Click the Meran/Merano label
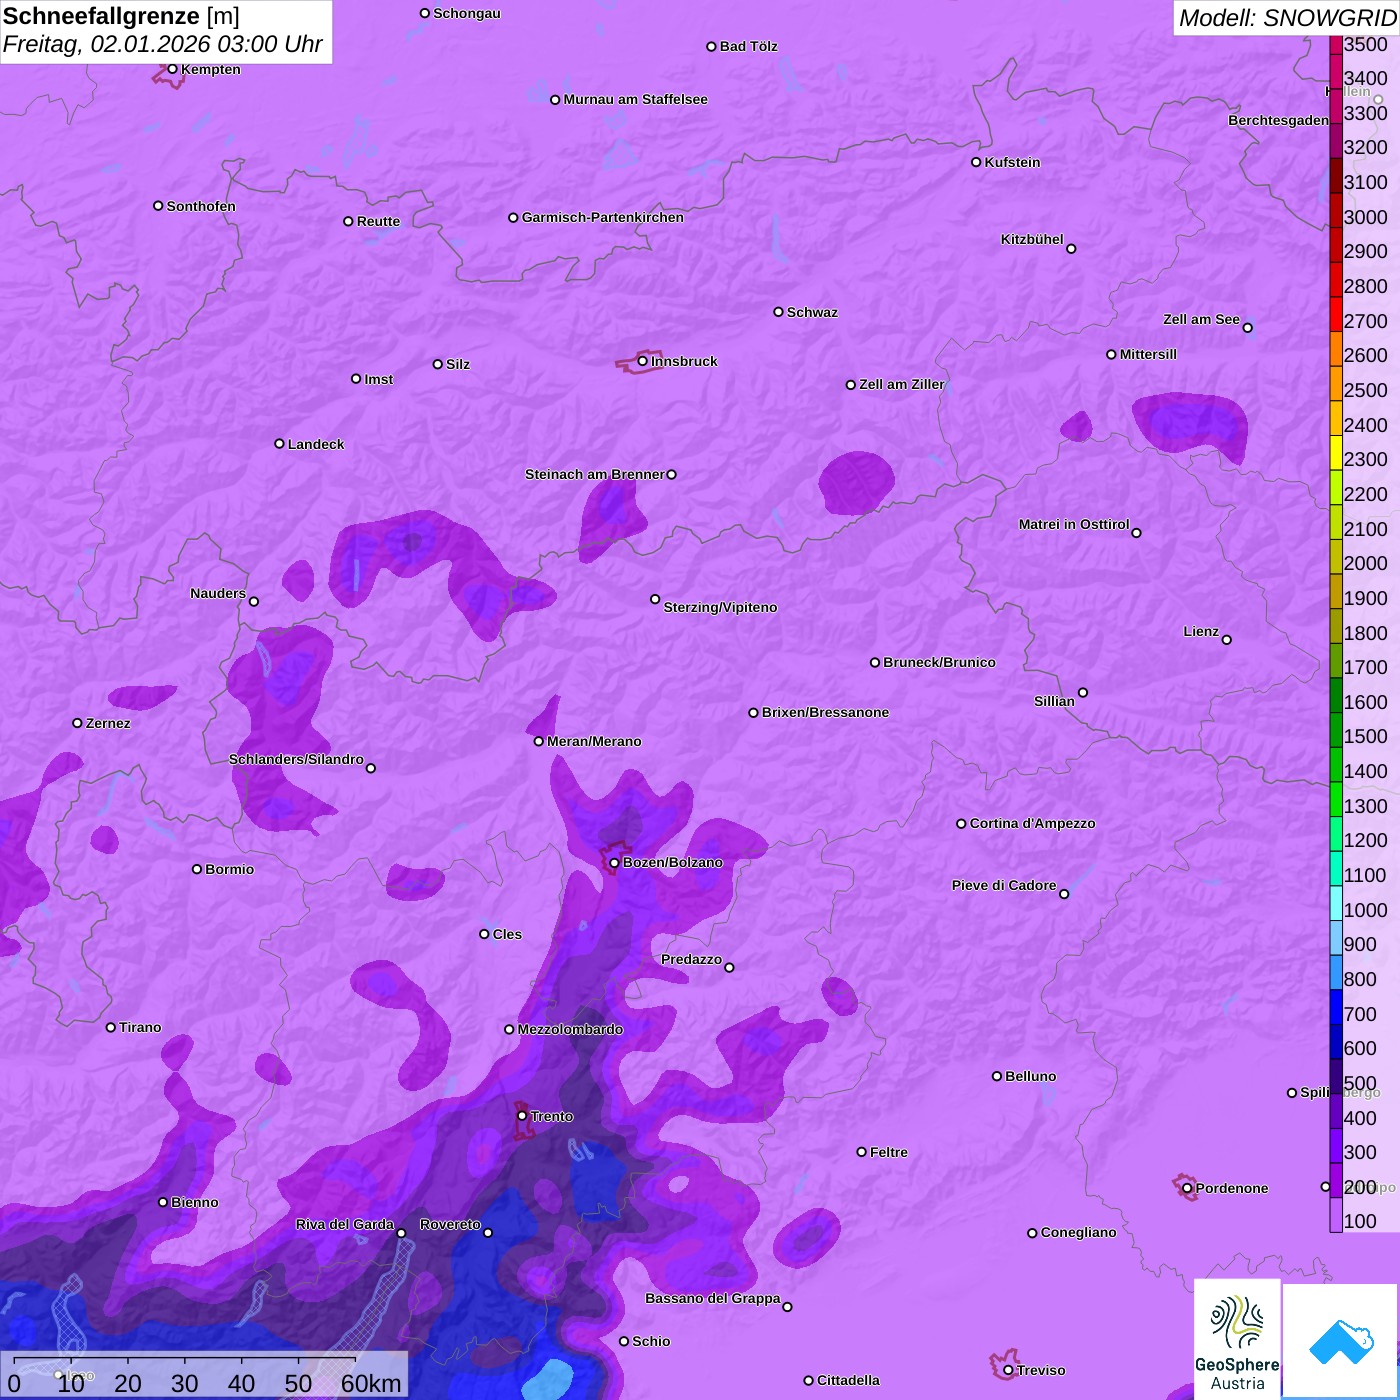 pos(594,741)
